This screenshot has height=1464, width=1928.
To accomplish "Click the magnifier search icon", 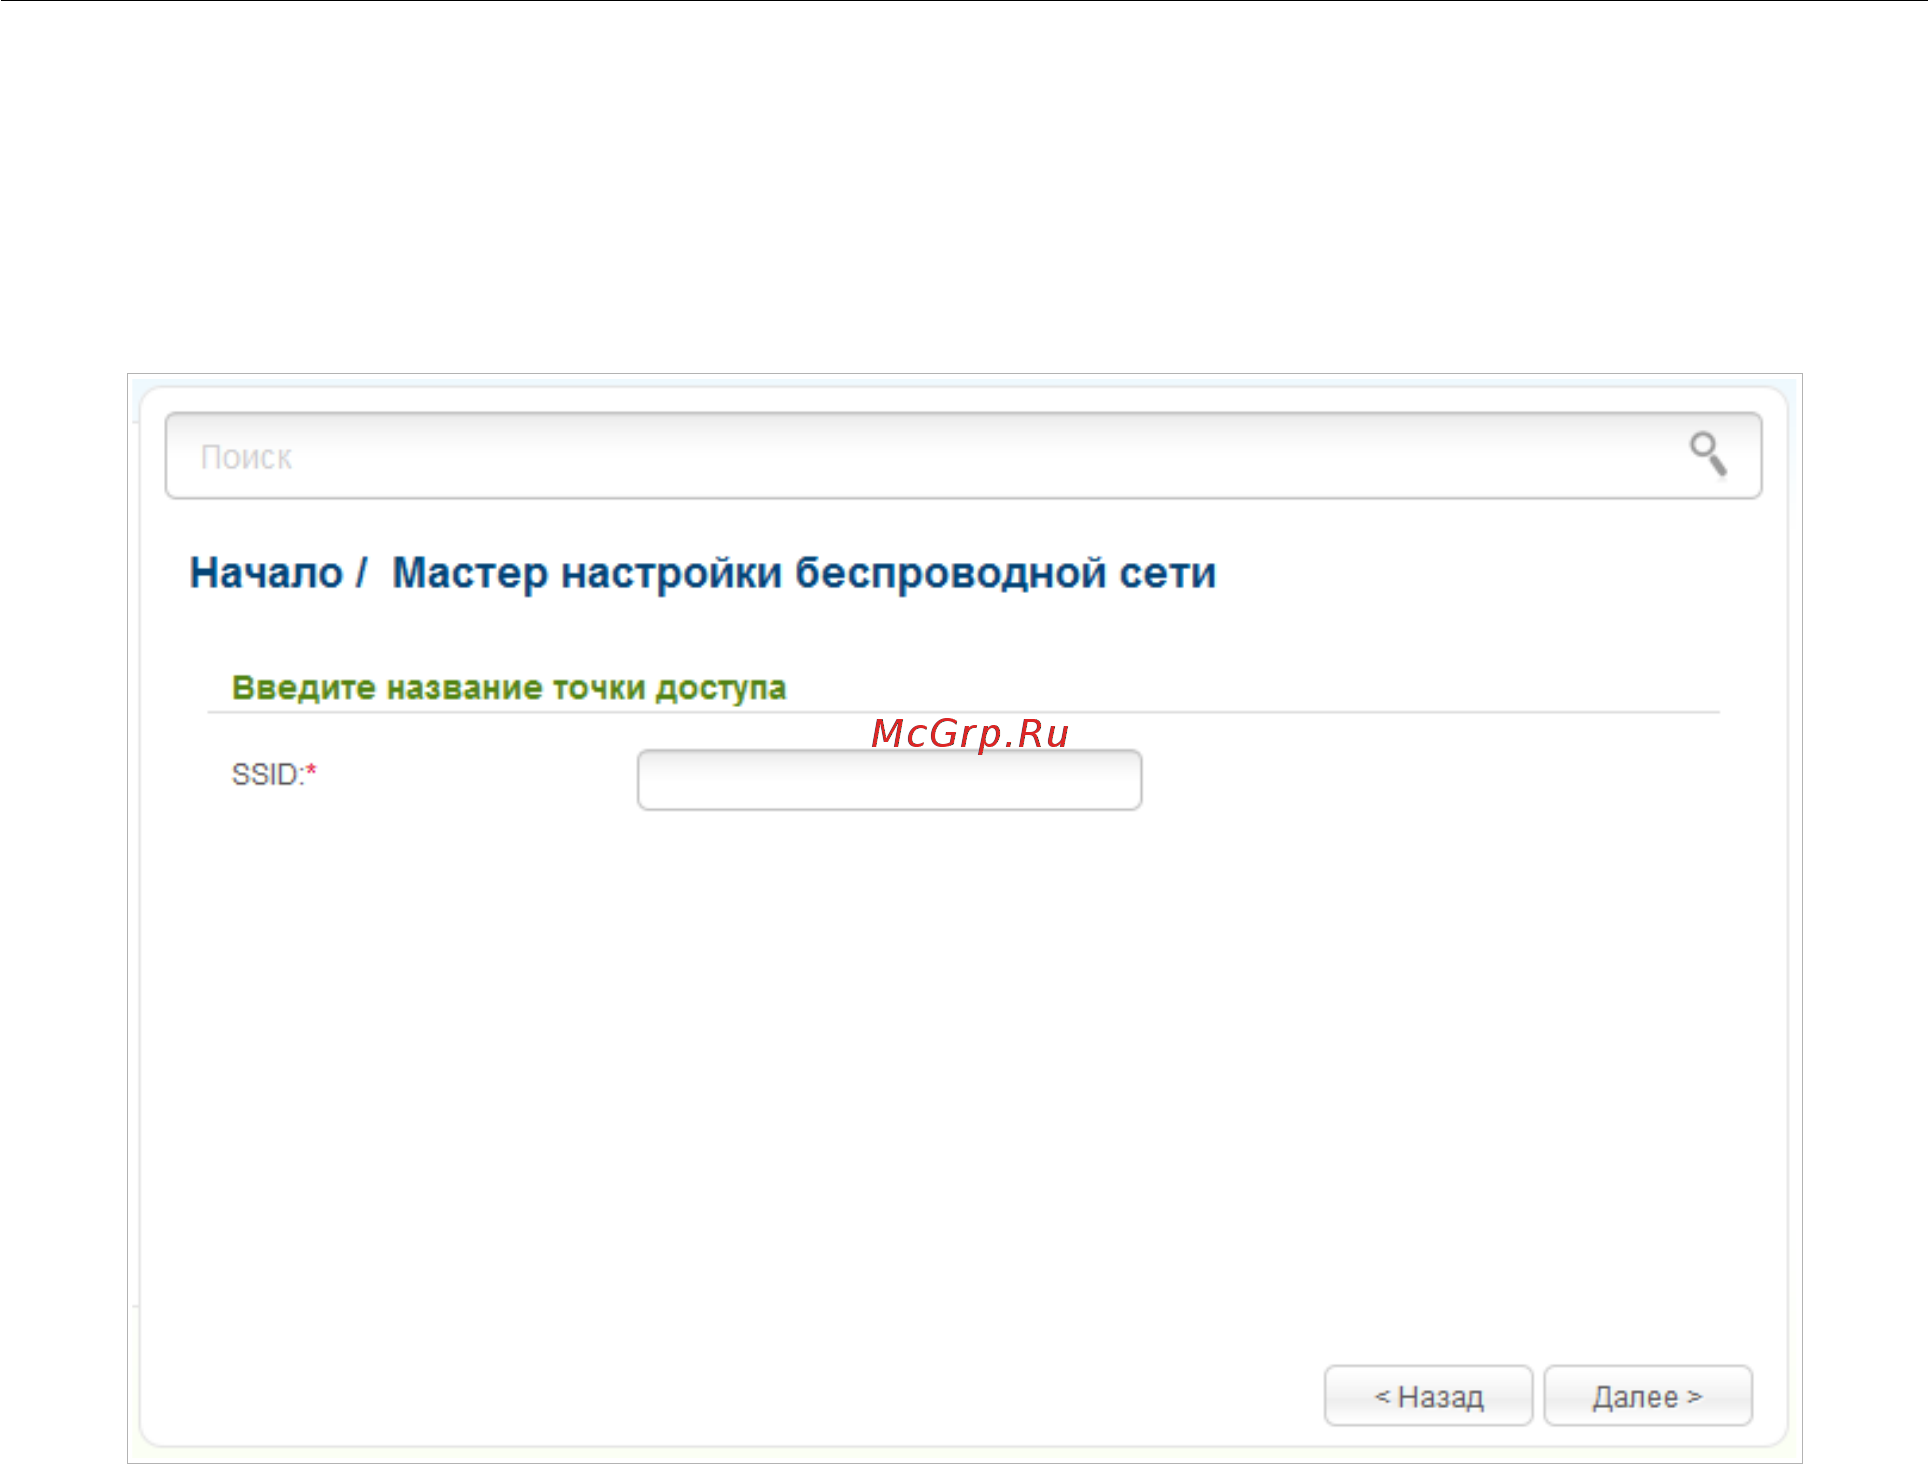I will [x=1708, y=454].
